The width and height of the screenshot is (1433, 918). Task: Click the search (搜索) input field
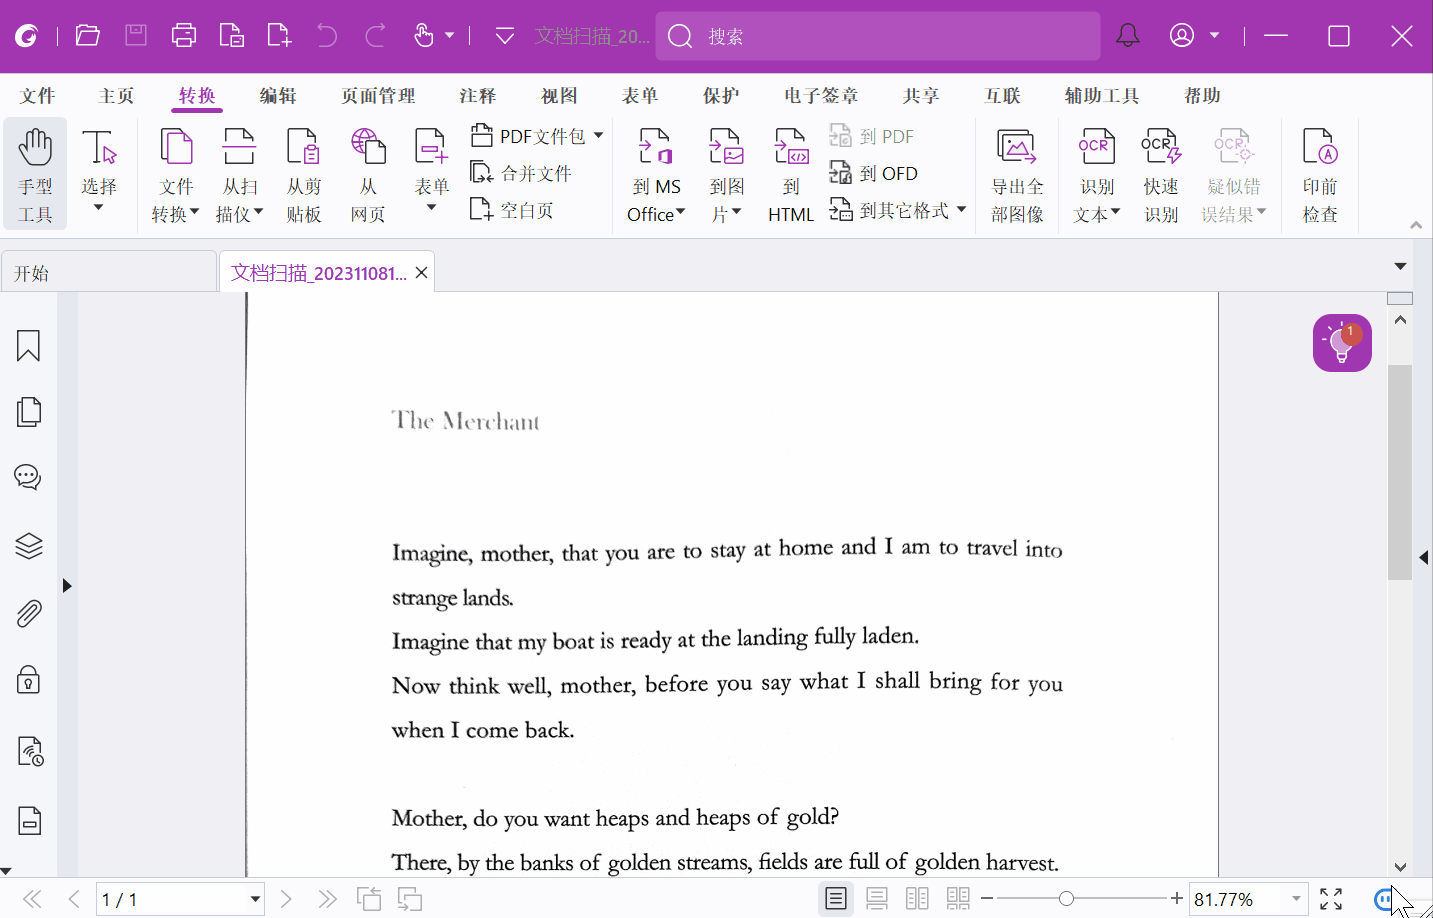[878, 36]
